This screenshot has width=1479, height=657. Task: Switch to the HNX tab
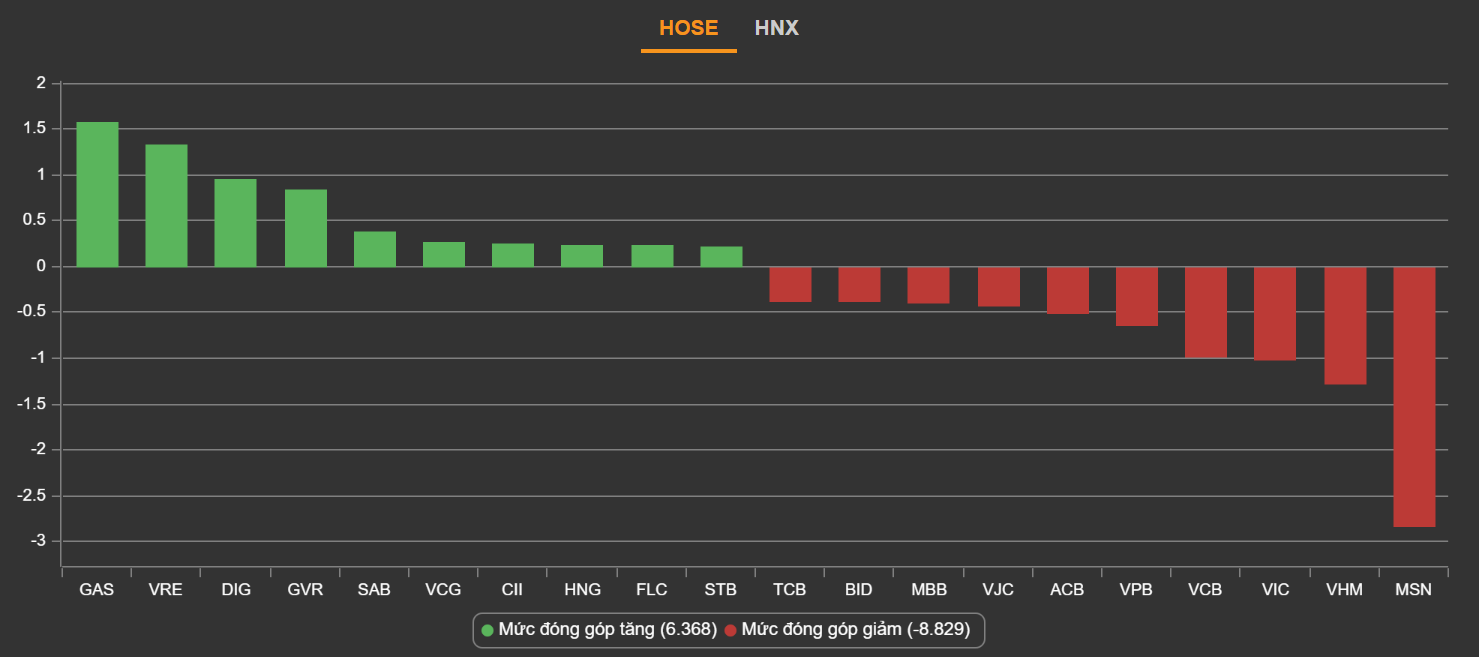point(776,28)
